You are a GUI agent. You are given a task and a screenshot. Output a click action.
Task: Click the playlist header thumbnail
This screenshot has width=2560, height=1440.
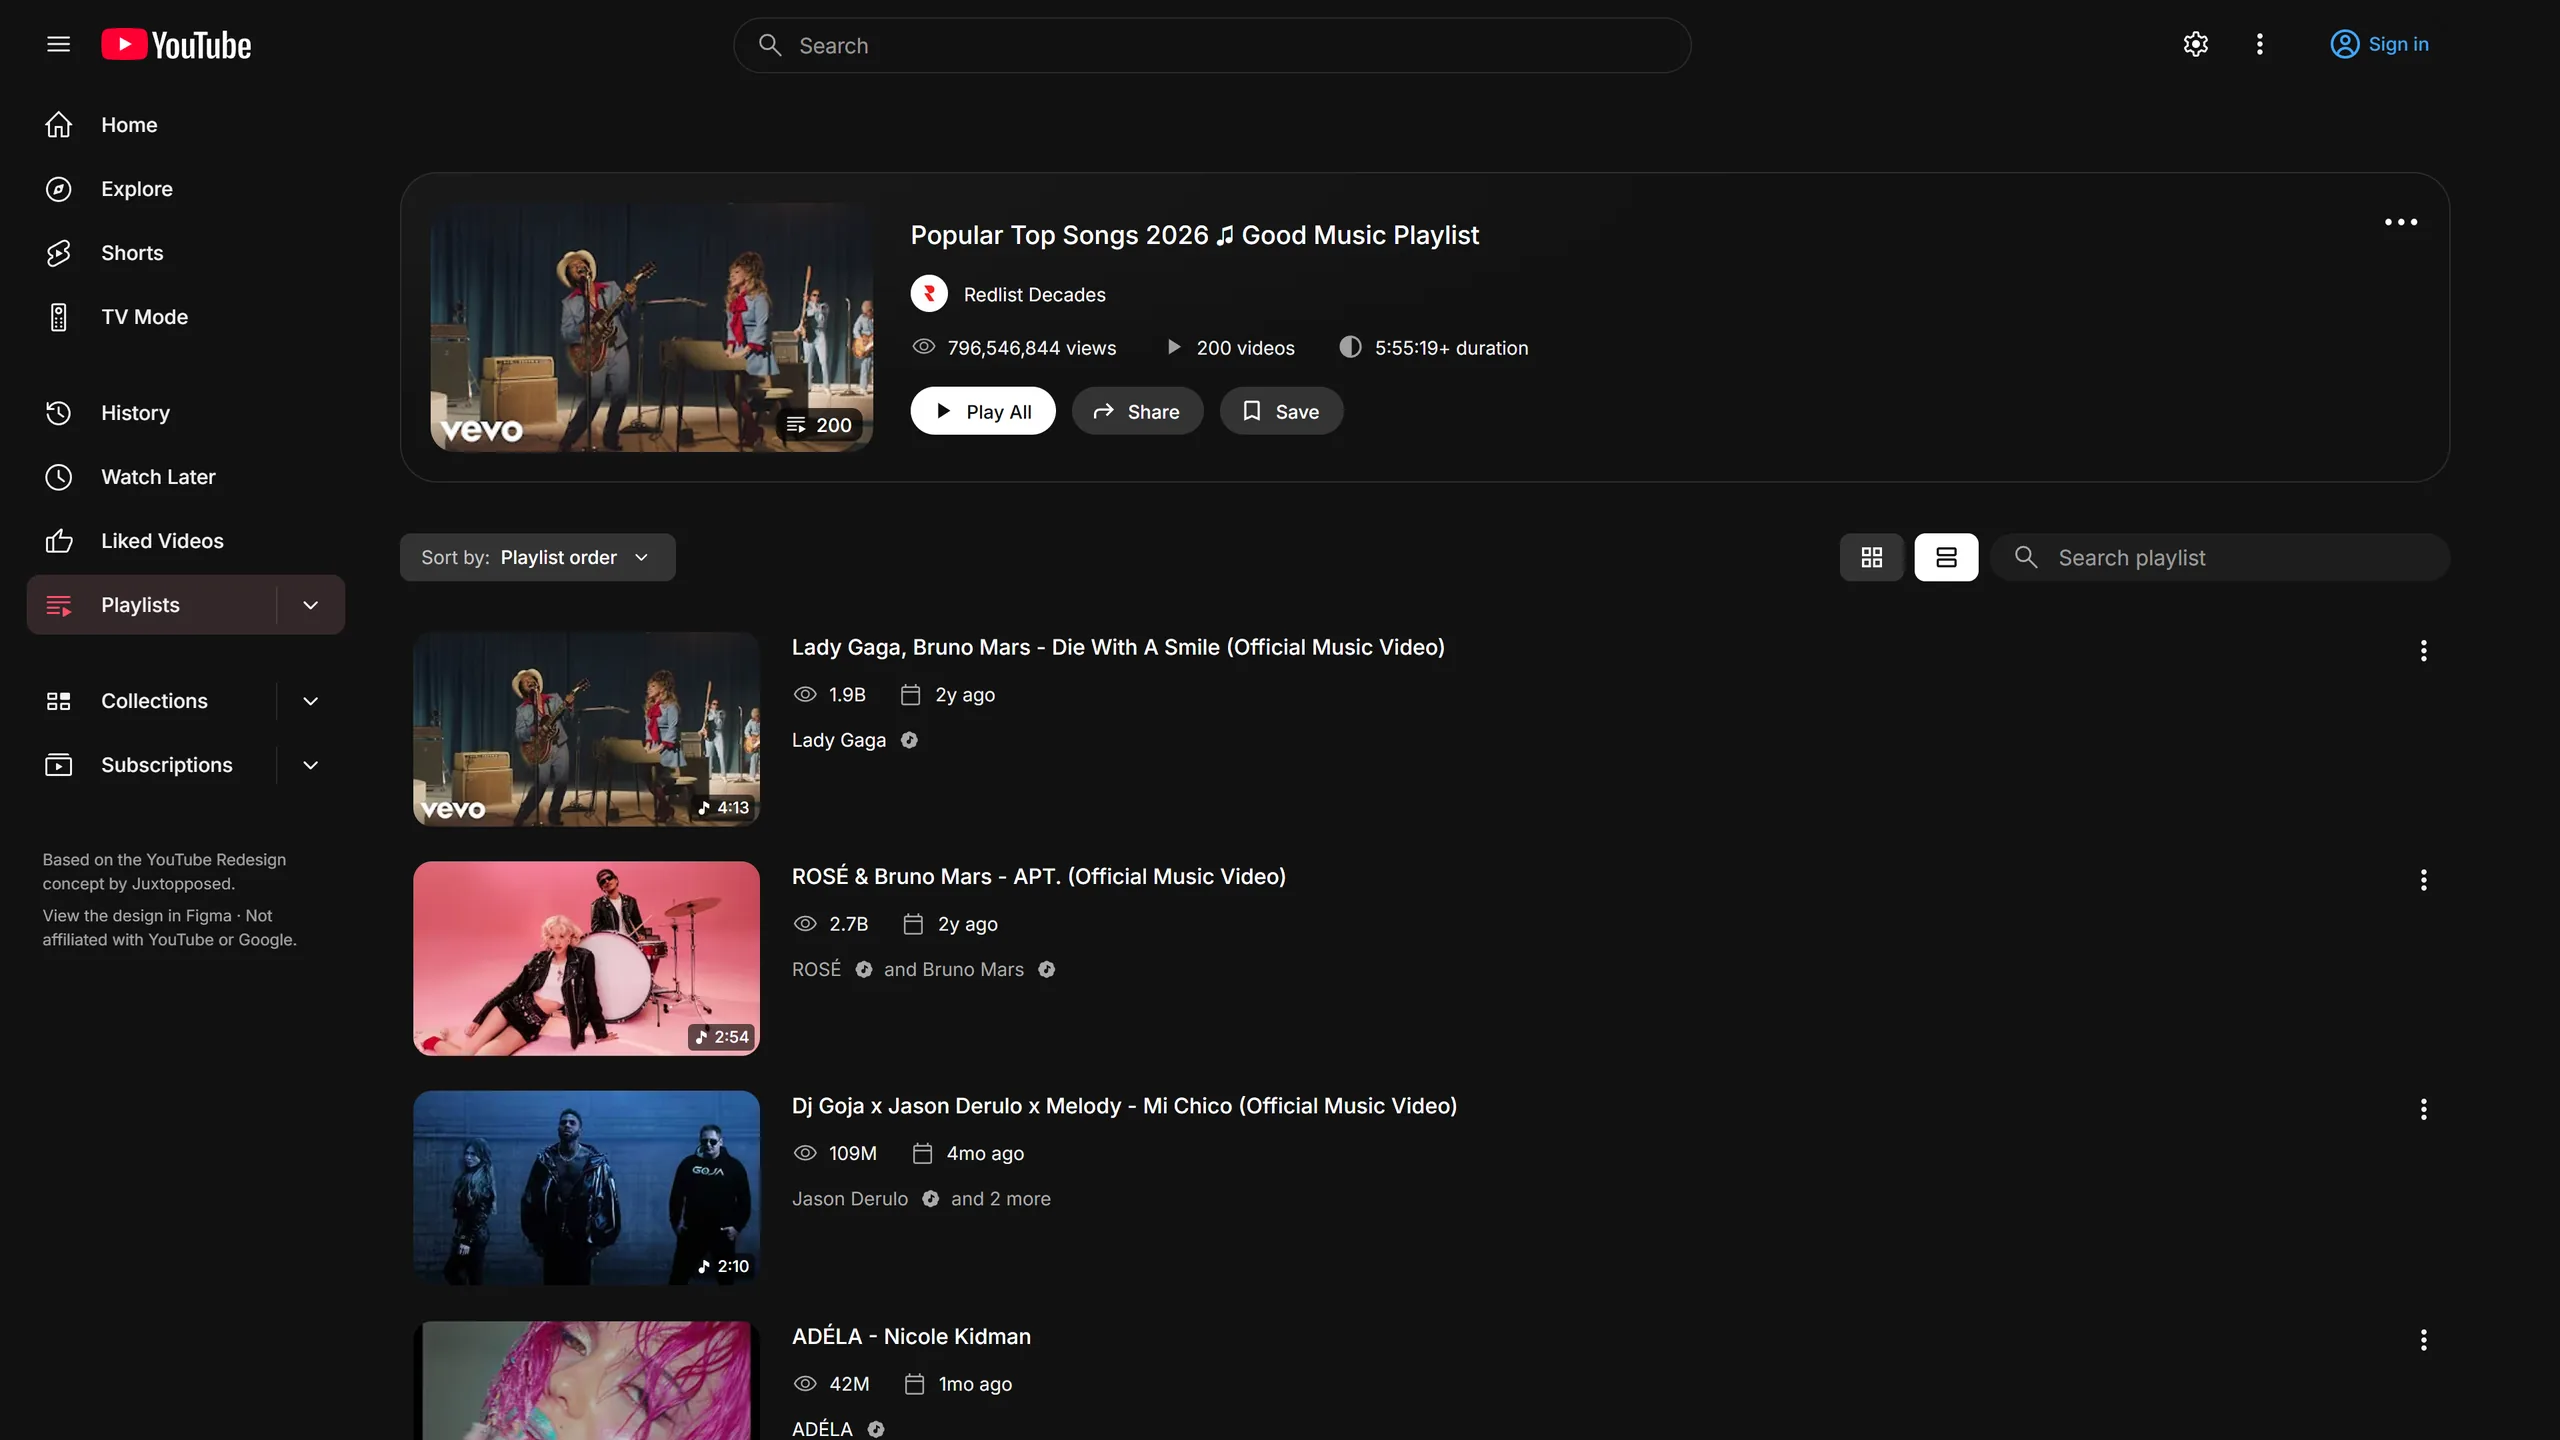(651, 327)
